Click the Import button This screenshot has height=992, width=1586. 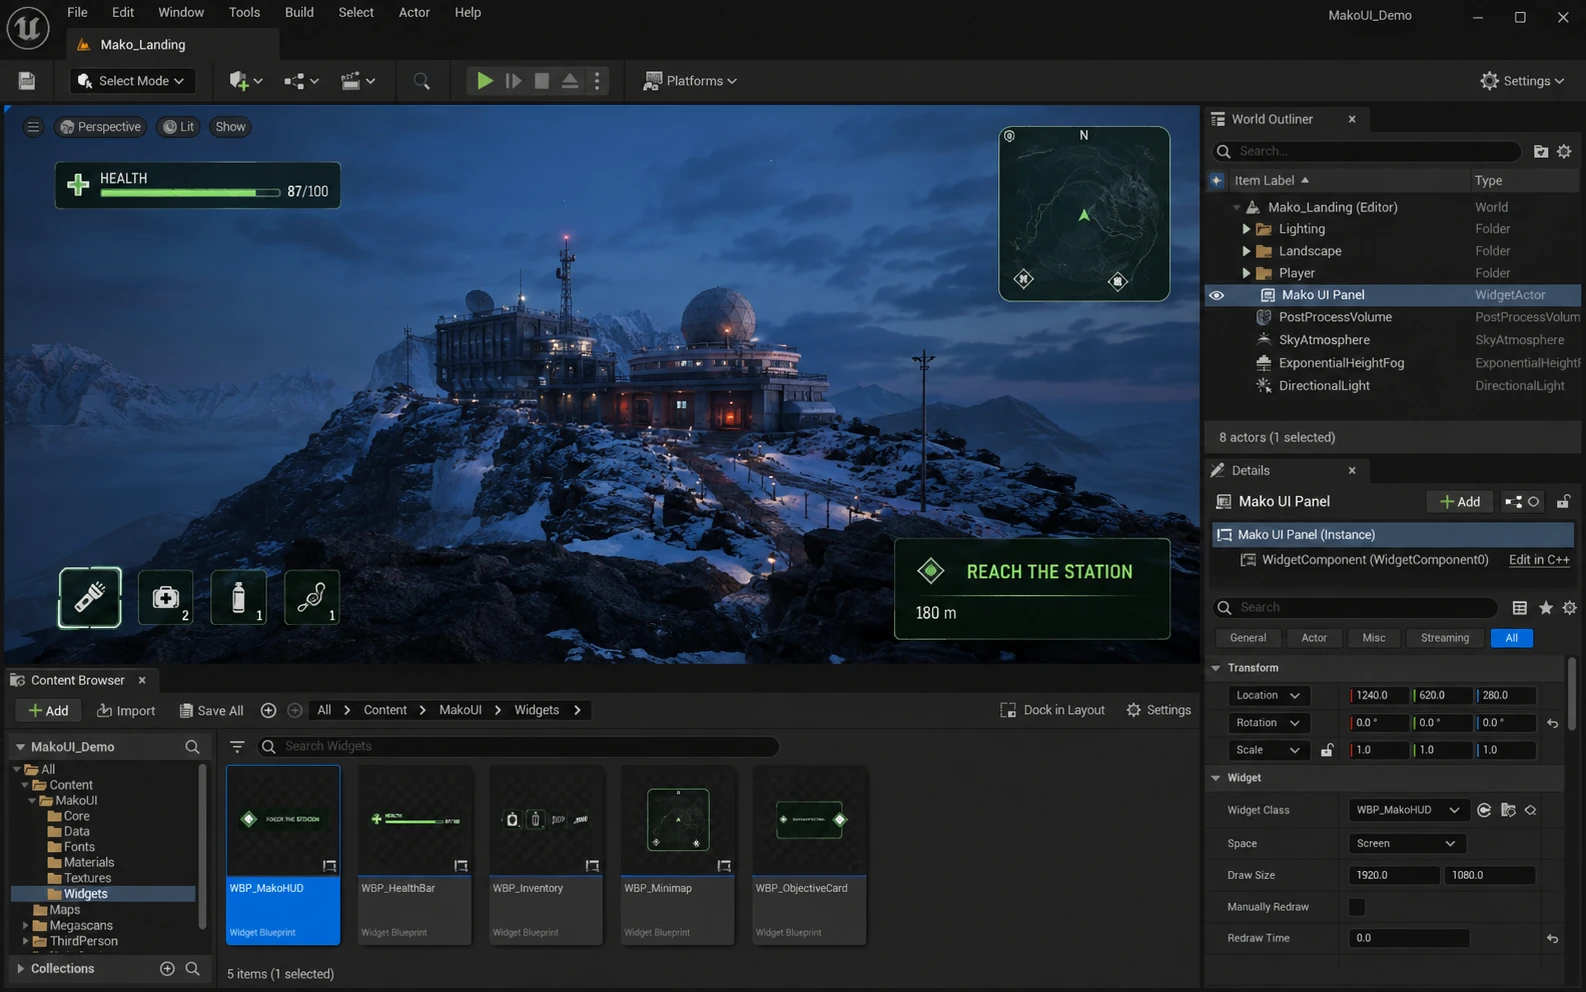pyautogui.click(x=126, y=711)
